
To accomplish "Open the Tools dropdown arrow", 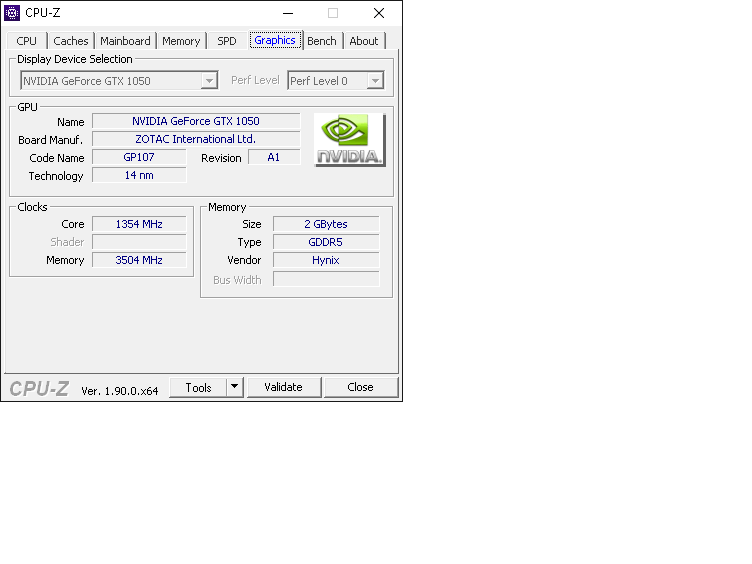I will tap(235, 387).
